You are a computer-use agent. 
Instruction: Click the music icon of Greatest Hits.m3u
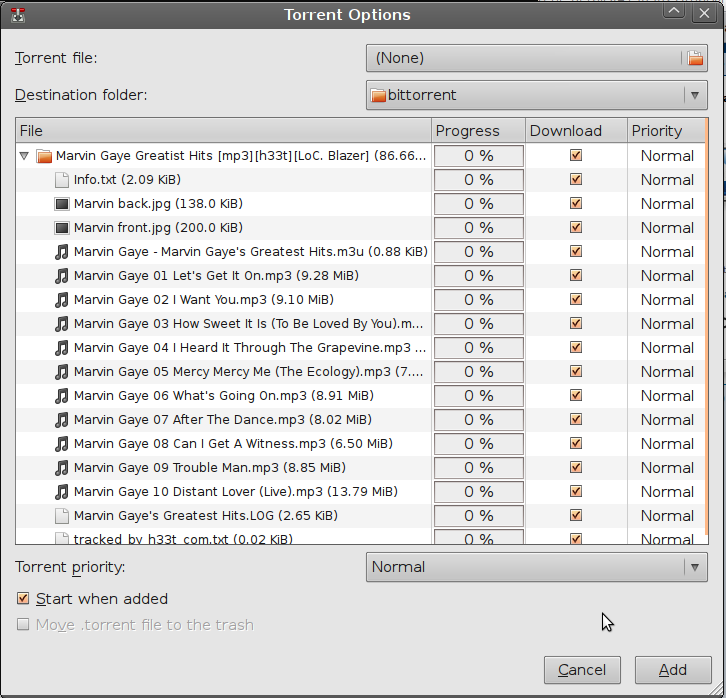click(62, 252)
